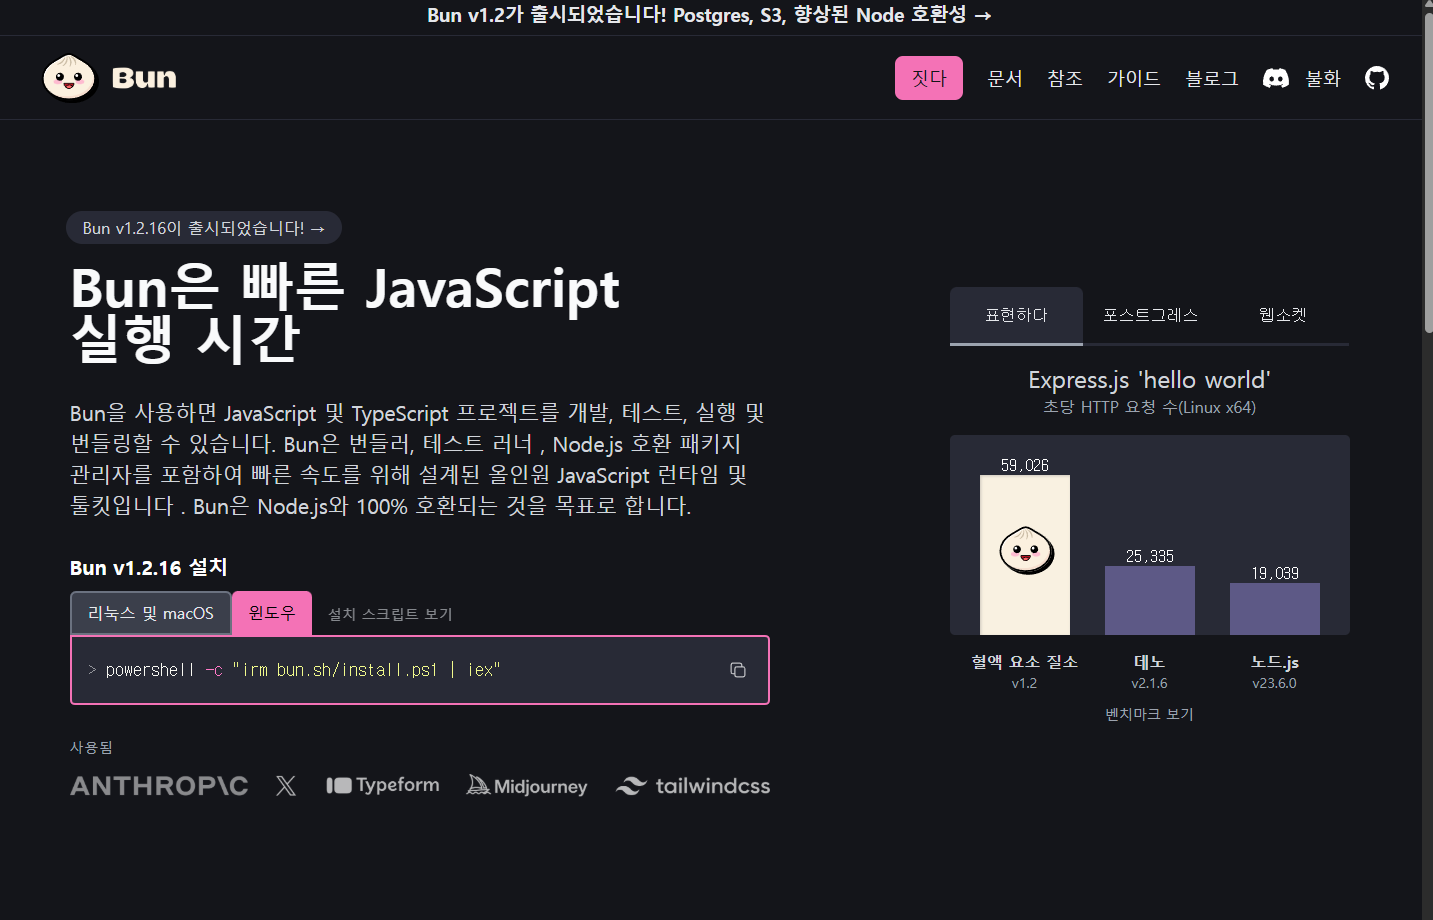The height and width of the screenshot is (920, 1433).
Task: Open the tailwindcss logo
Action: click(693, 786)
